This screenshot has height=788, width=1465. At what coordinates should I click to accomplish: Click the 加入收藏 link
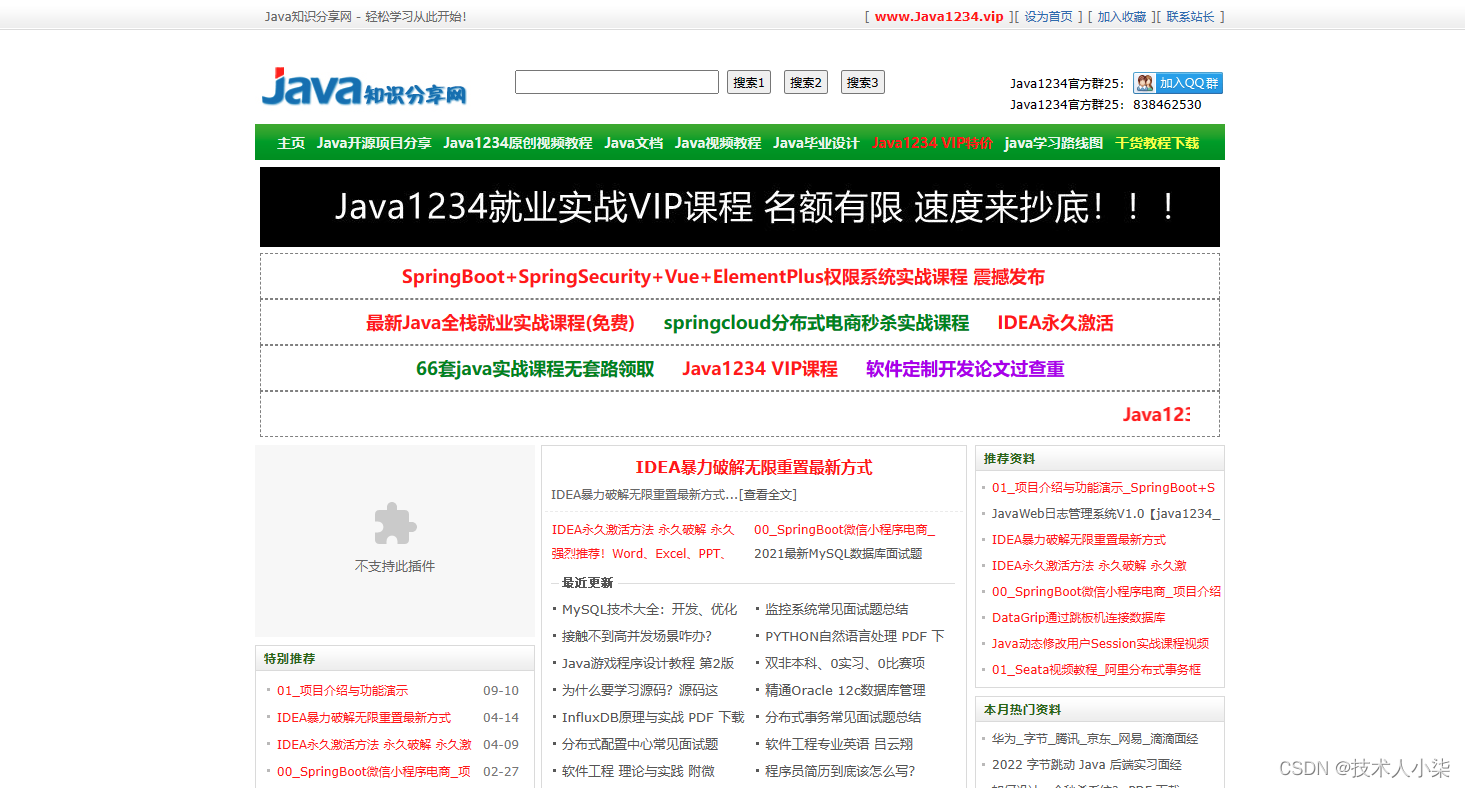pyautogui.click(x=1122, y=16)
